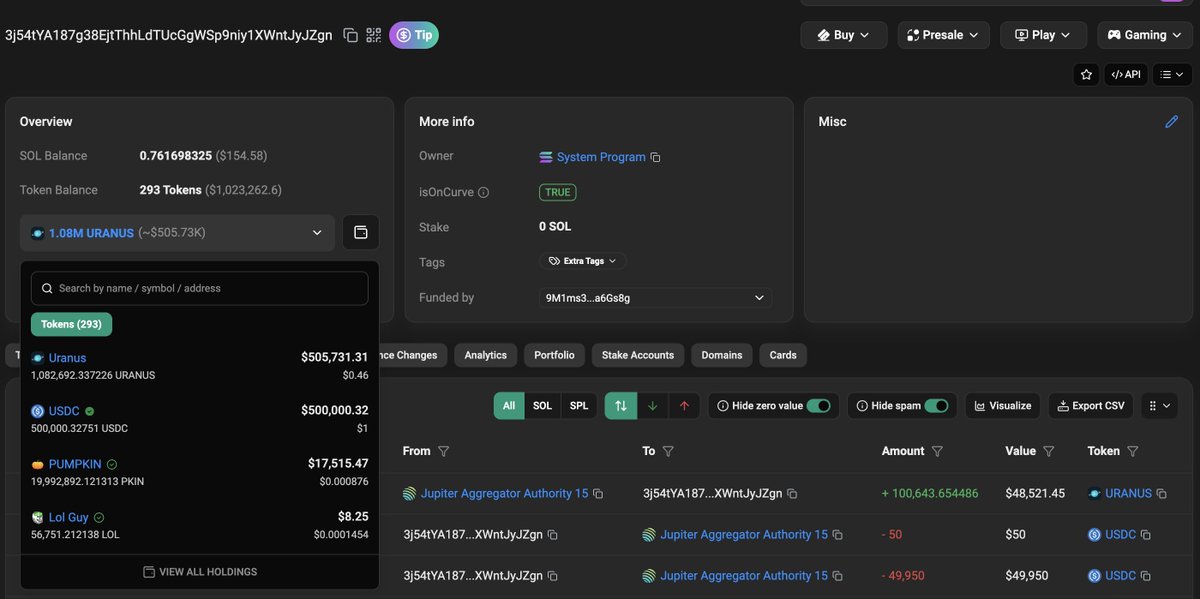Click the isOnCurve info icon
This screenshot has width=1200, height=599.
click(484, 192)
